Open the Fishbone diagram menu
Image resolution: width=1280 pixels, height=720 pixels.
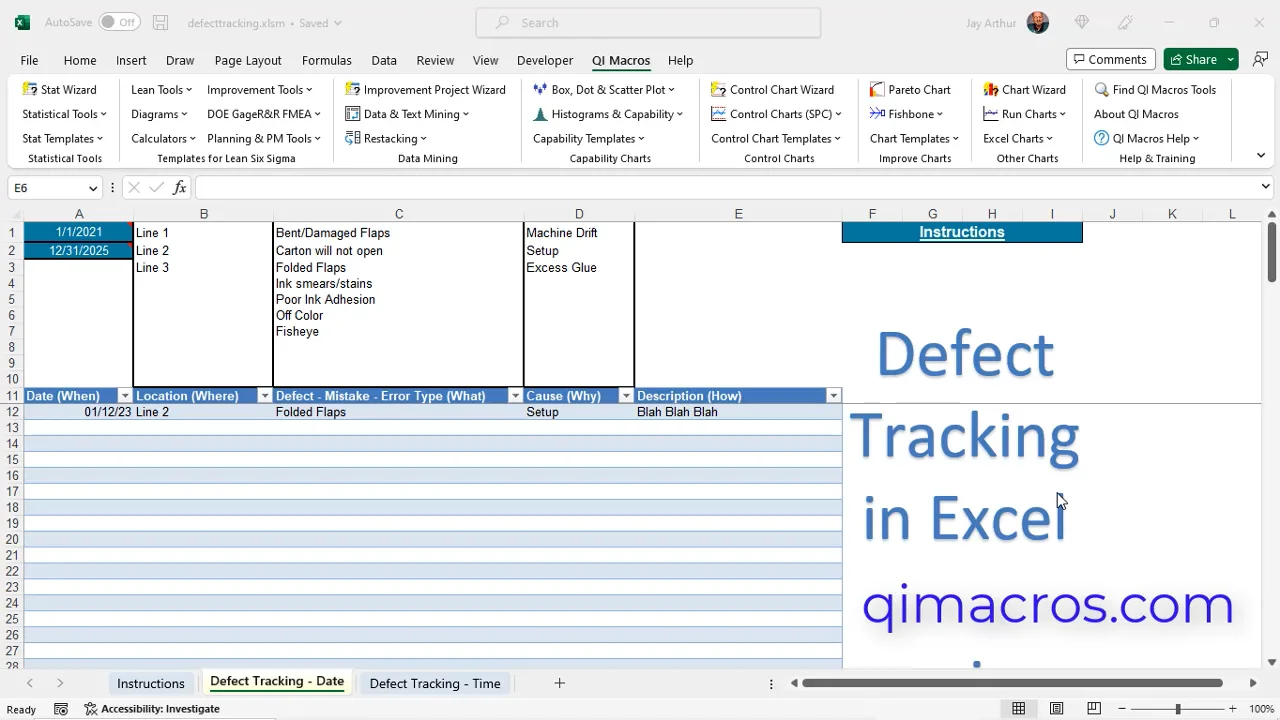[x=906, y=114]
